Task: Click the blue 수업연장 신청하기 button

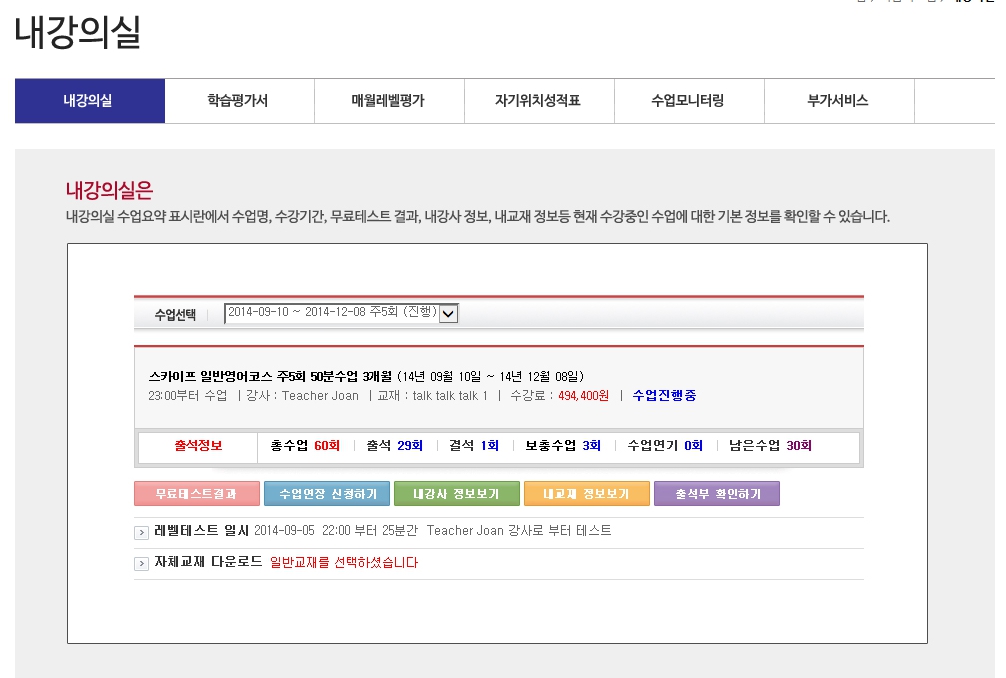Action: pyautogui.click(x=327, y=494)
